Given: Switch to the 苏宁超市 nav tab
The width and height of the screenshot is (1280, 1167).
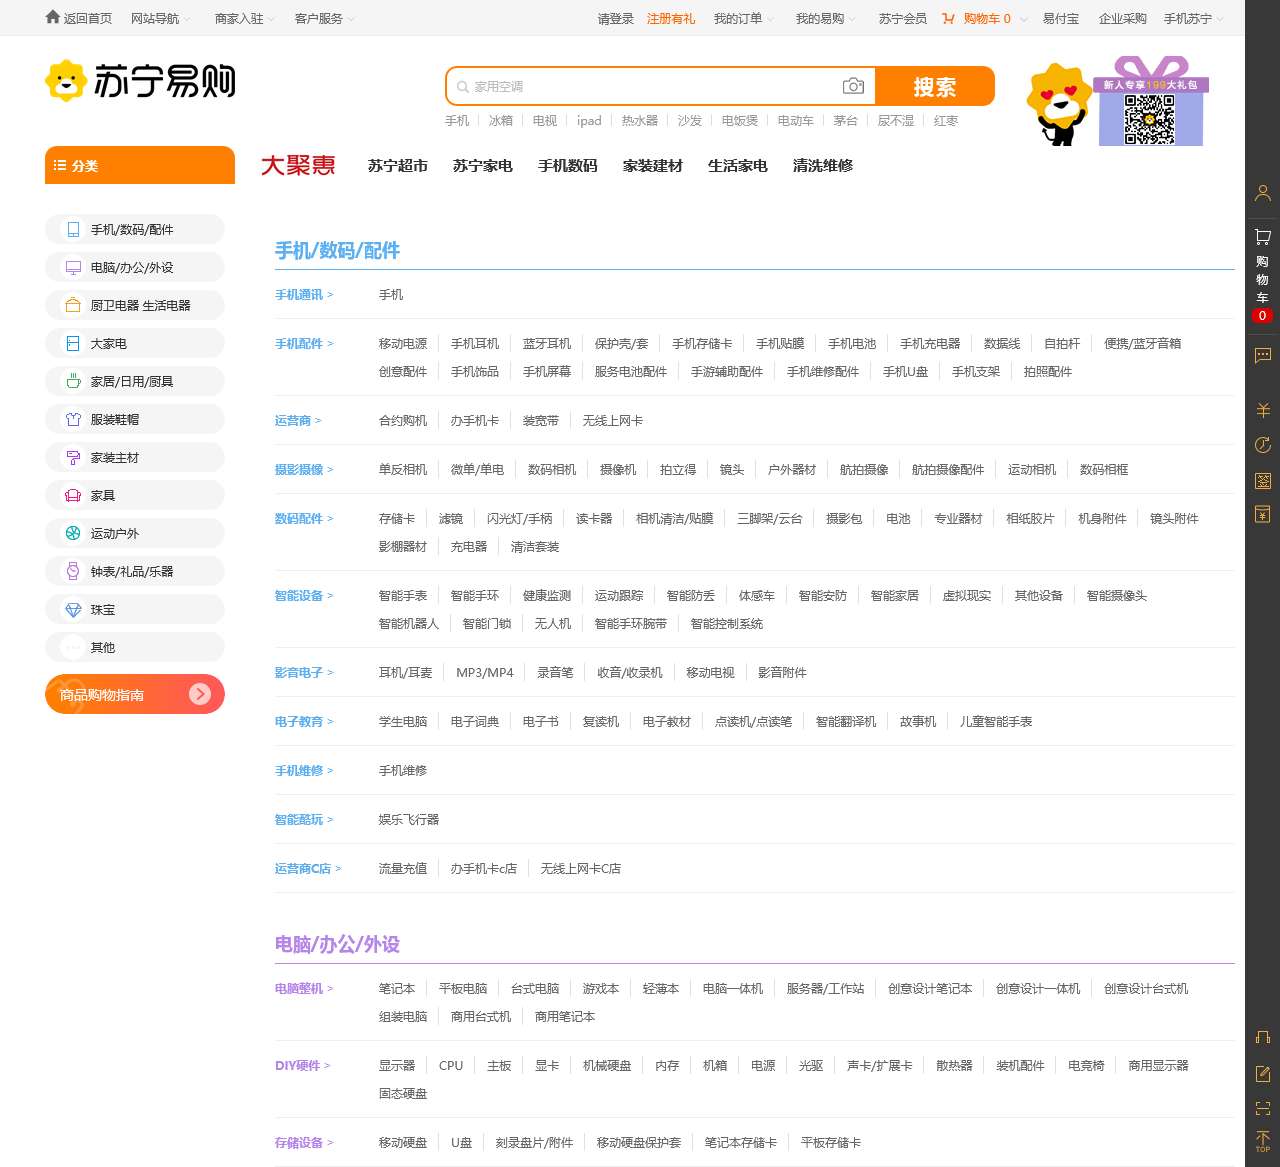Looking at the screenshot, I should click(x=397, y=166).
